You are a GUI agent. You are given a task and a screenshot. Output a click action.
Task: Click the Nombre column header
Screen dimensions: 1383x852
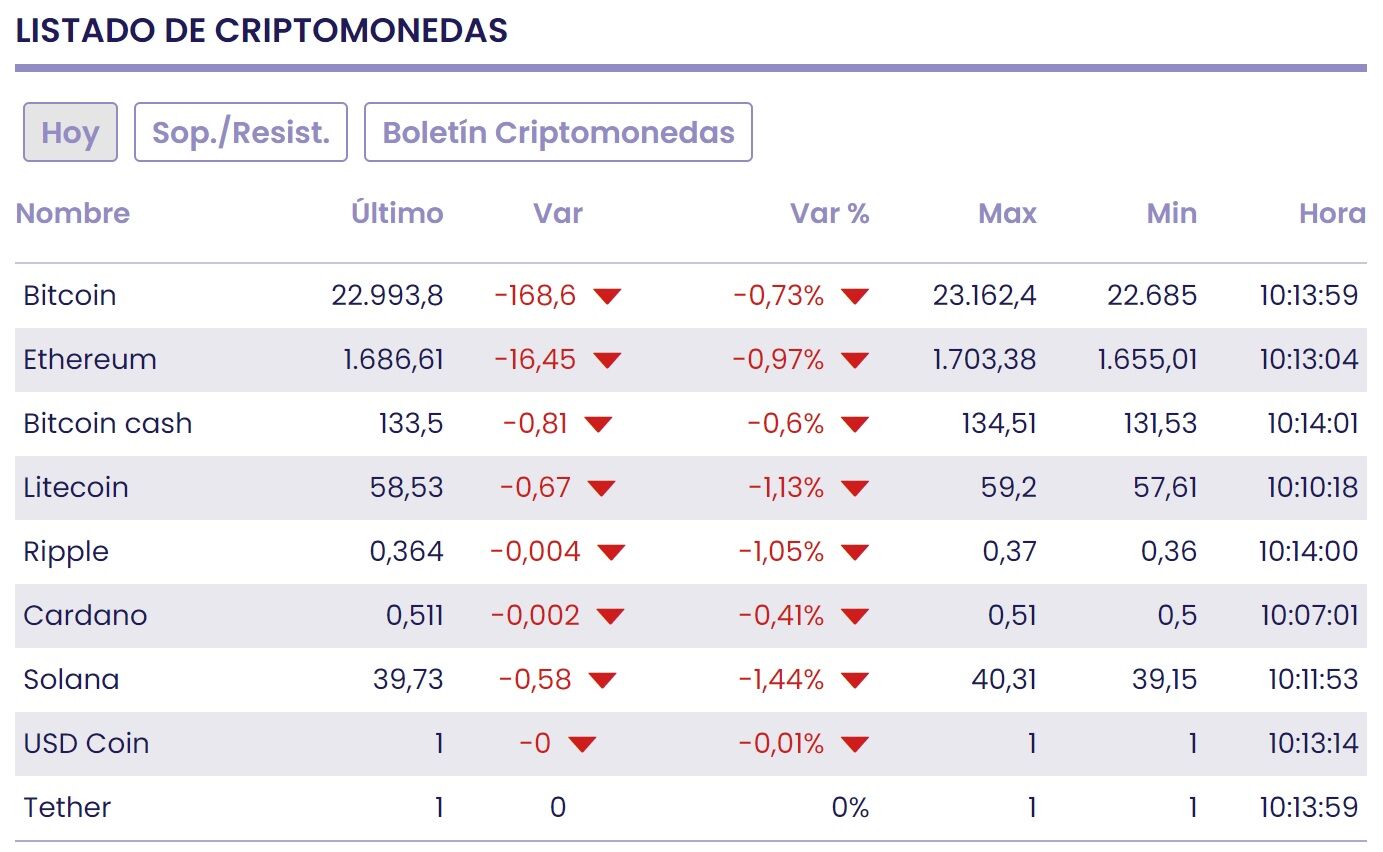click(73, 213)
